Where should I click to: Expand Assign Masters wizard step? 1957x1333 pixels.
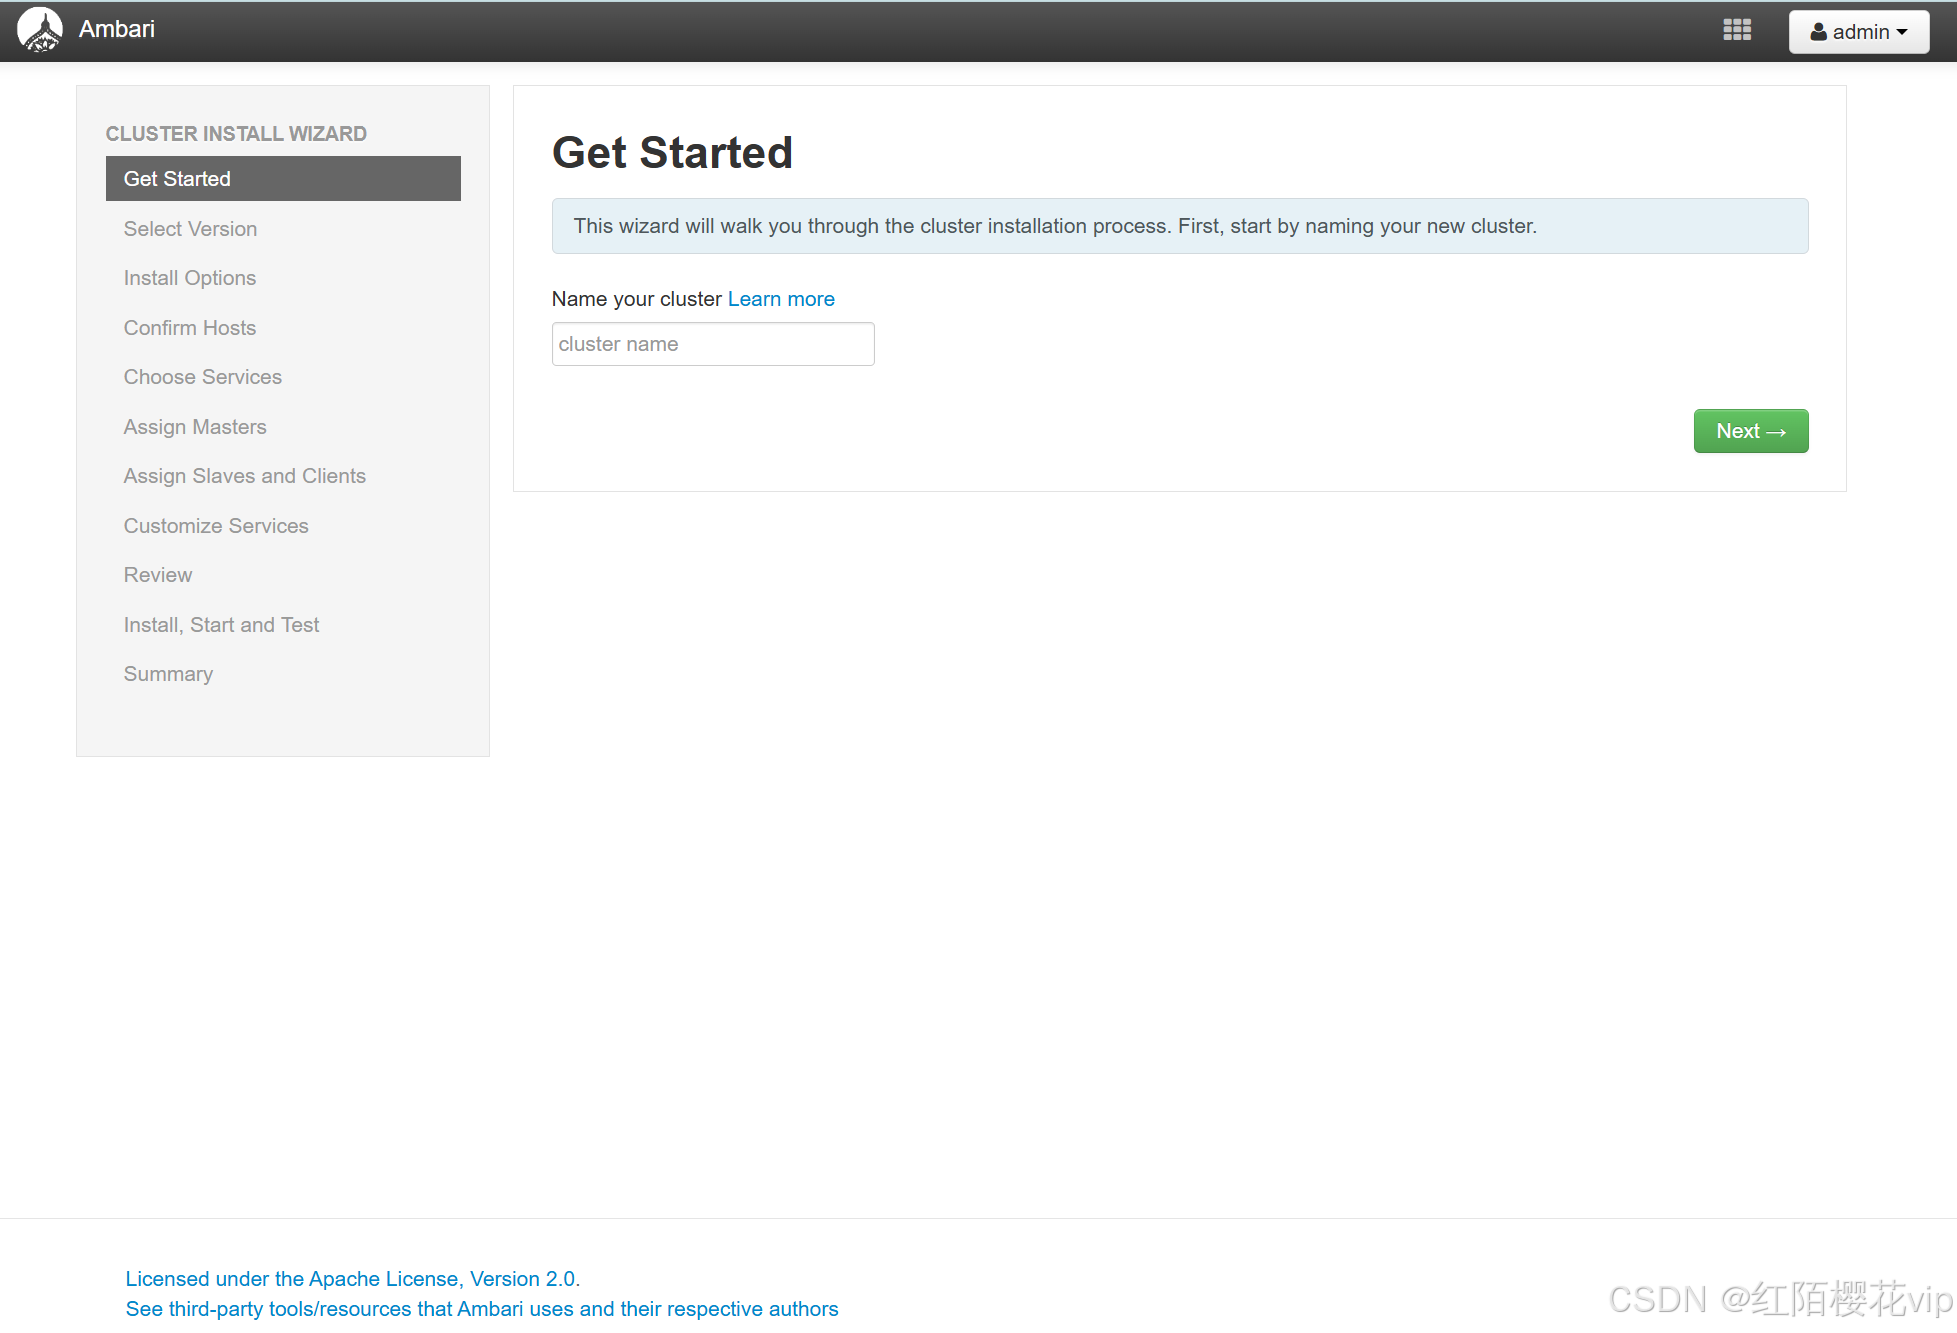195,425
